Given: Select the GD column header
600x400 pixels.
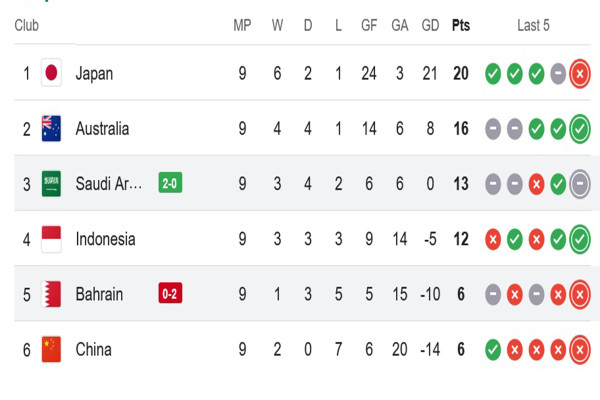Looking at the screenshot, I should tap(430, 26).
